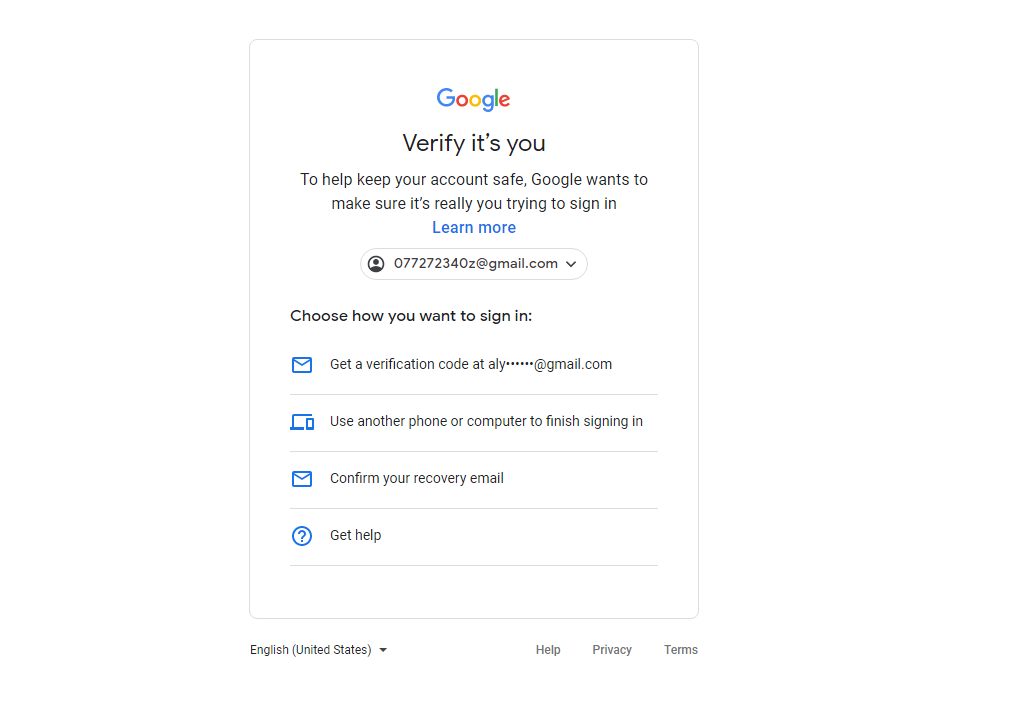Click the envelope icon beside verification code option
This screenshot has width=1018, height=716.
302,365
